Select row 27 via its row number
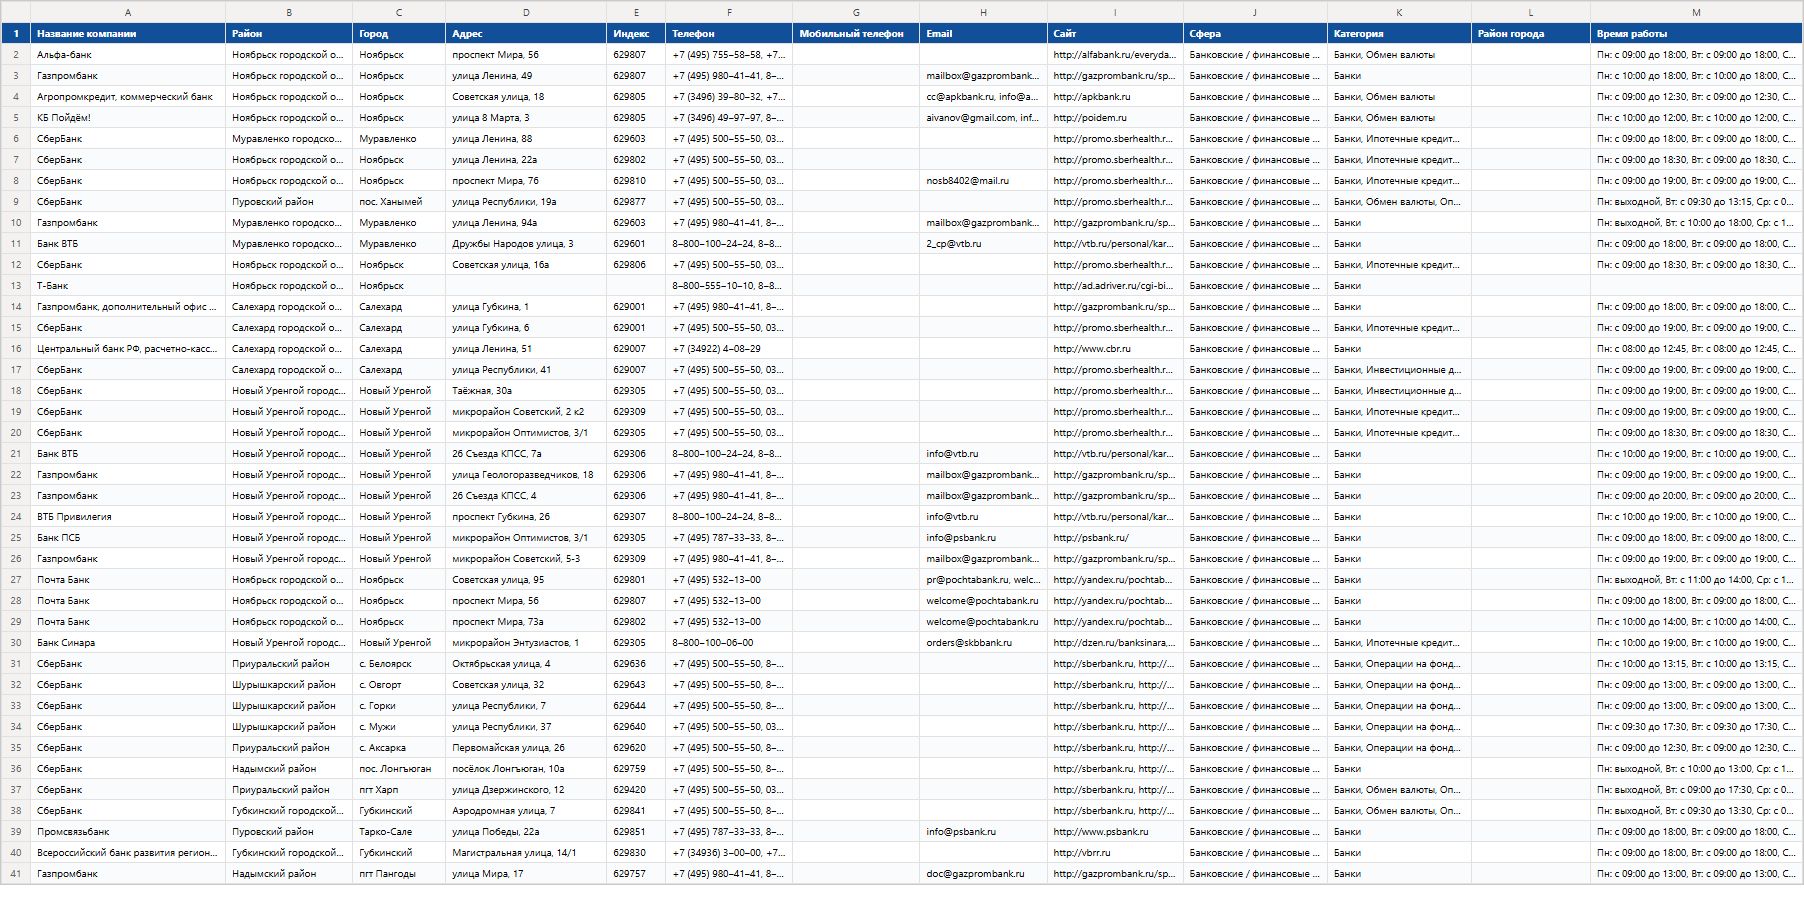1804x902 pixels. coord(16,580)
